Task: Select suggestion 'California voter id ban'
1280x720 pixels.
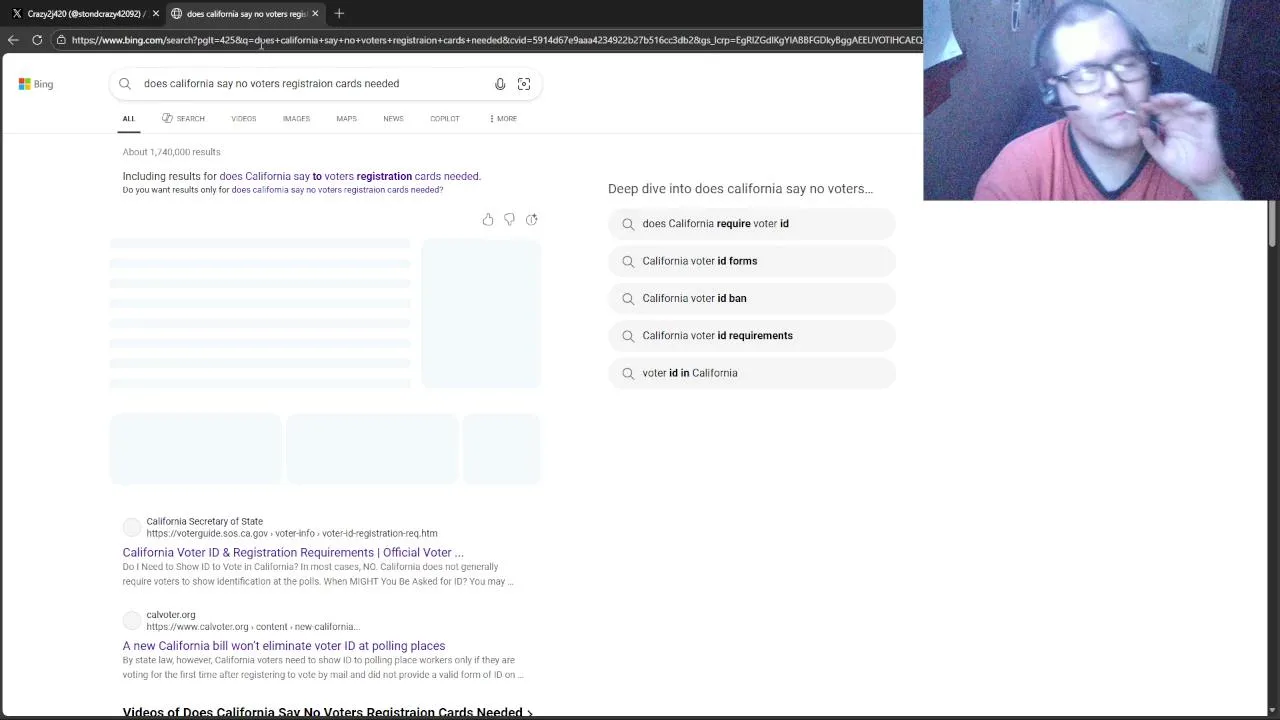Action: point(752,298)
